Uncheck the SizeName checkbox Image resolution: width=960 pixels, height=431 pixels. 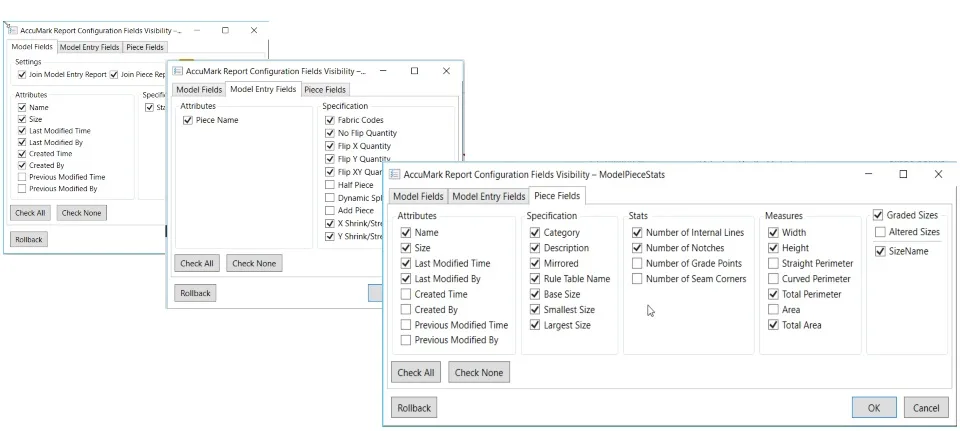pos(880,251)
